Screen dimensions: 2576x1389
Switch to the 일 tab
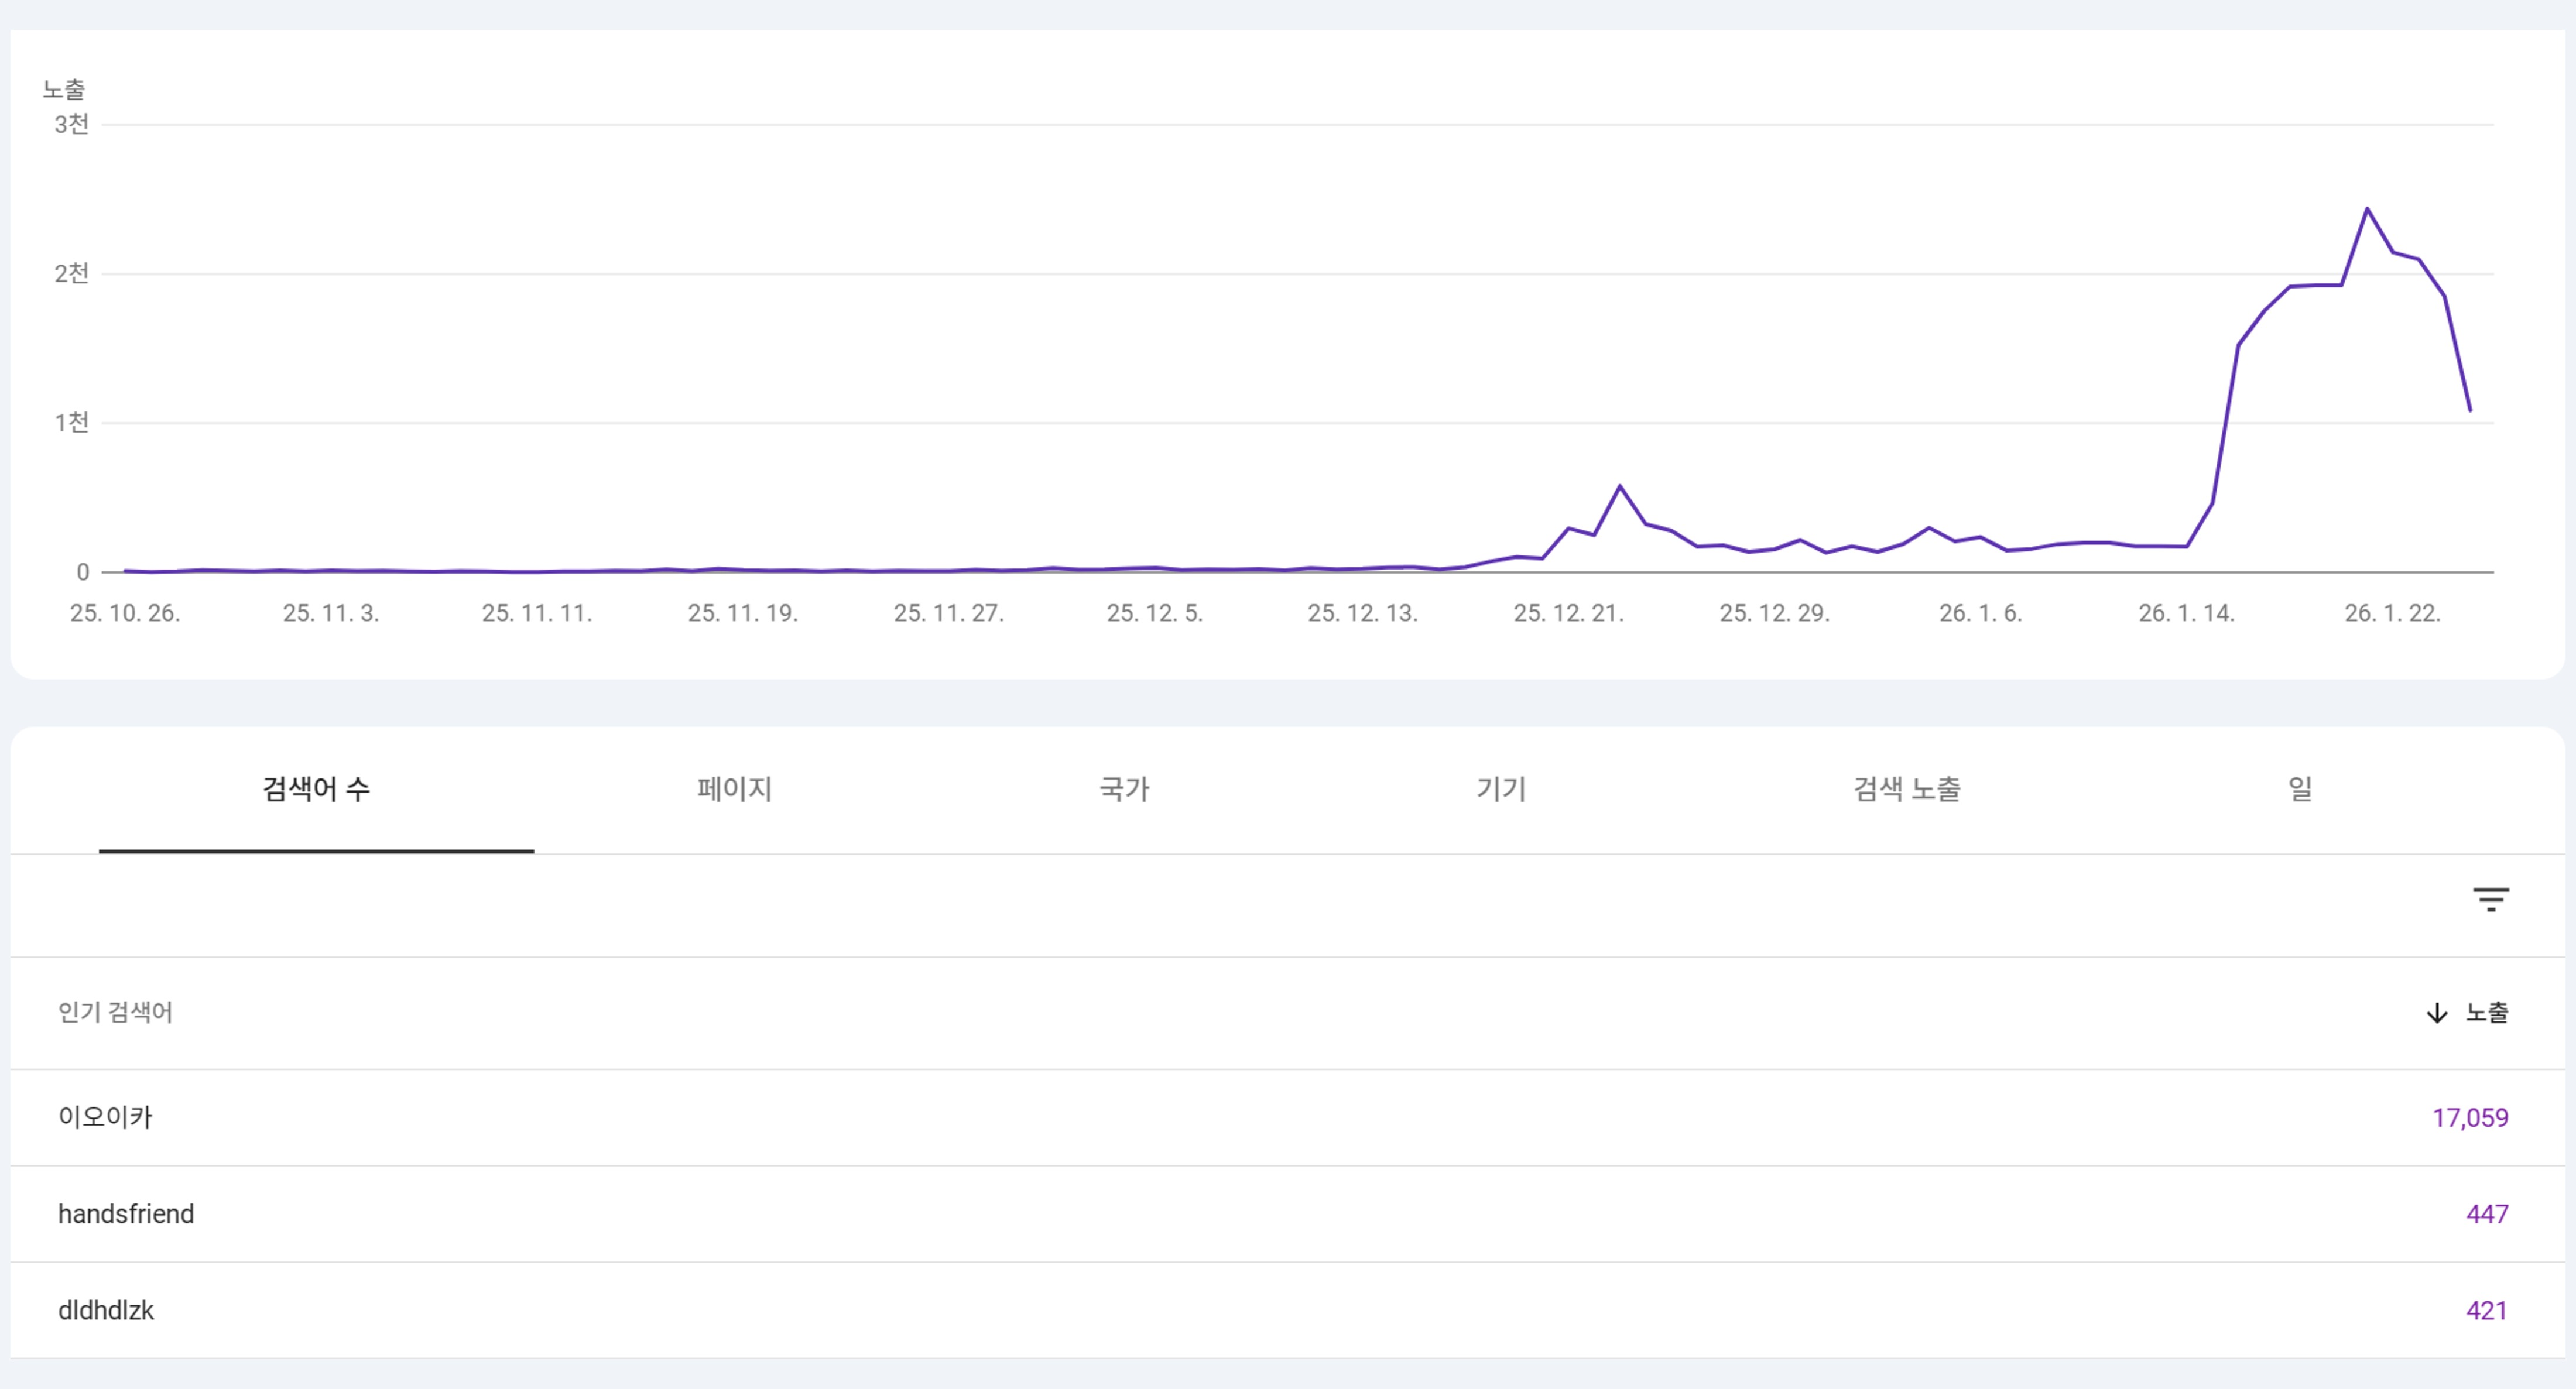2300,789
